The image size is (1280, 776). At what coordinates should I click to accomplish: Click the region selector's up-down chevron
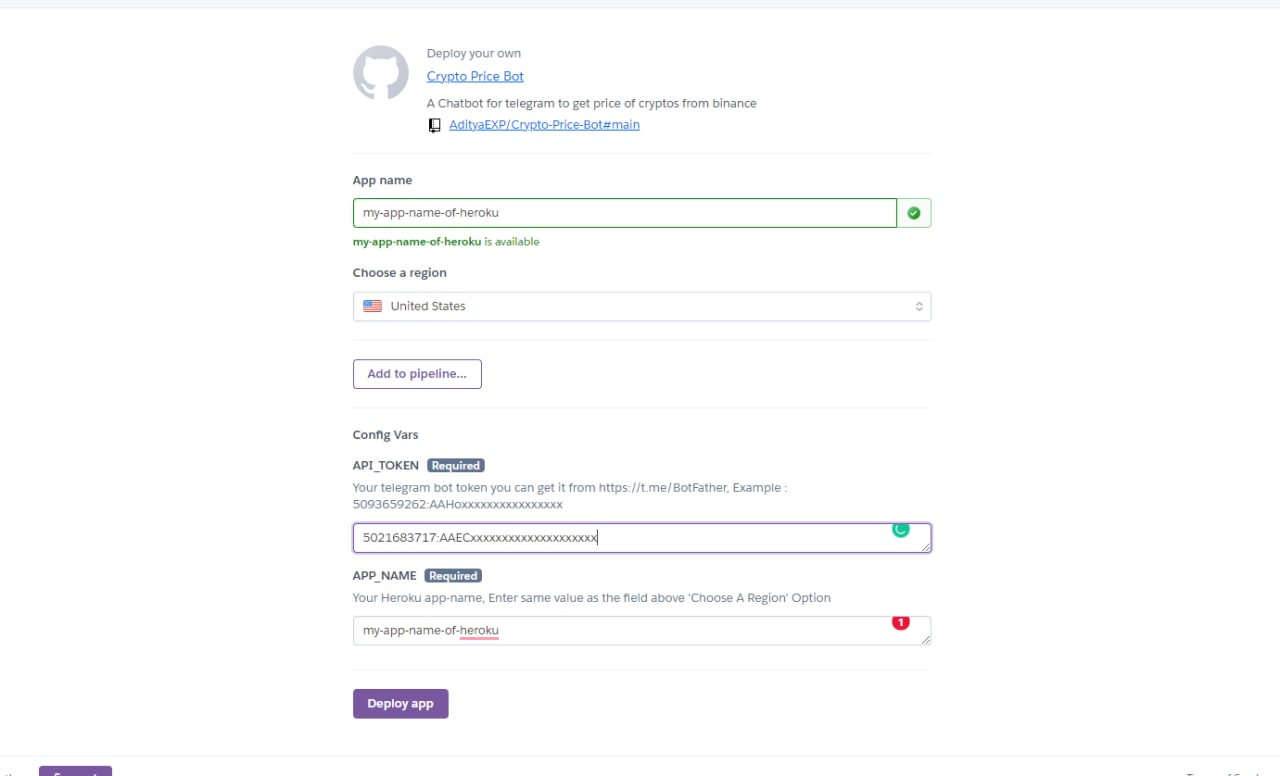[918, 306]
